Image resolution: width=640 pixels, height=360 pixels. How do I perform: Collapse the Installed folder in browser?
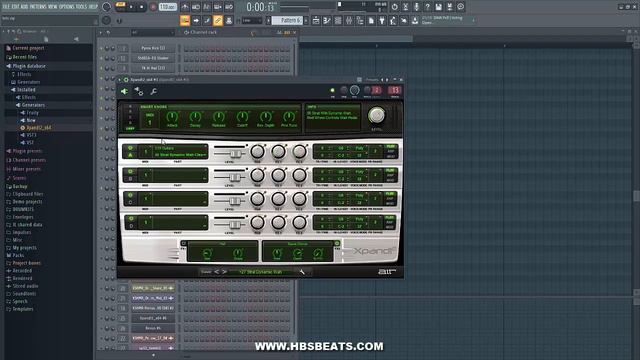pos(26,90)
